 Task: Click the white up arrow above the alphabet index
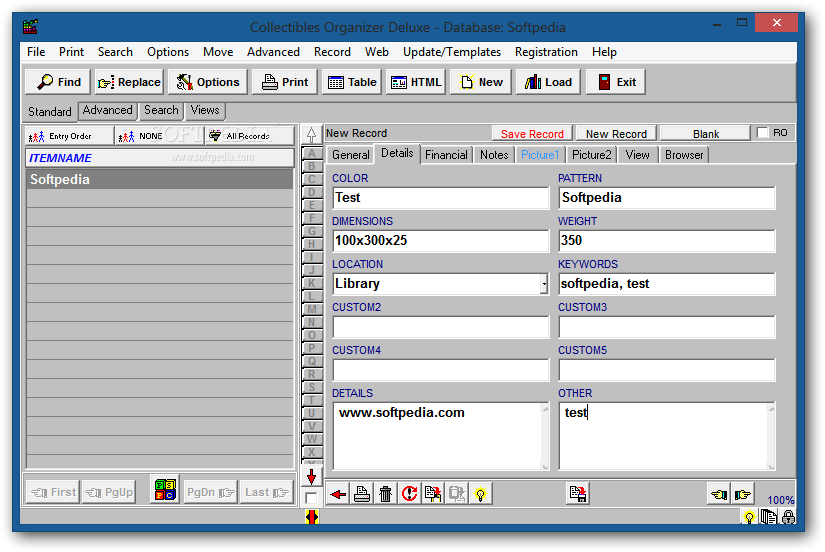[311, 135]
